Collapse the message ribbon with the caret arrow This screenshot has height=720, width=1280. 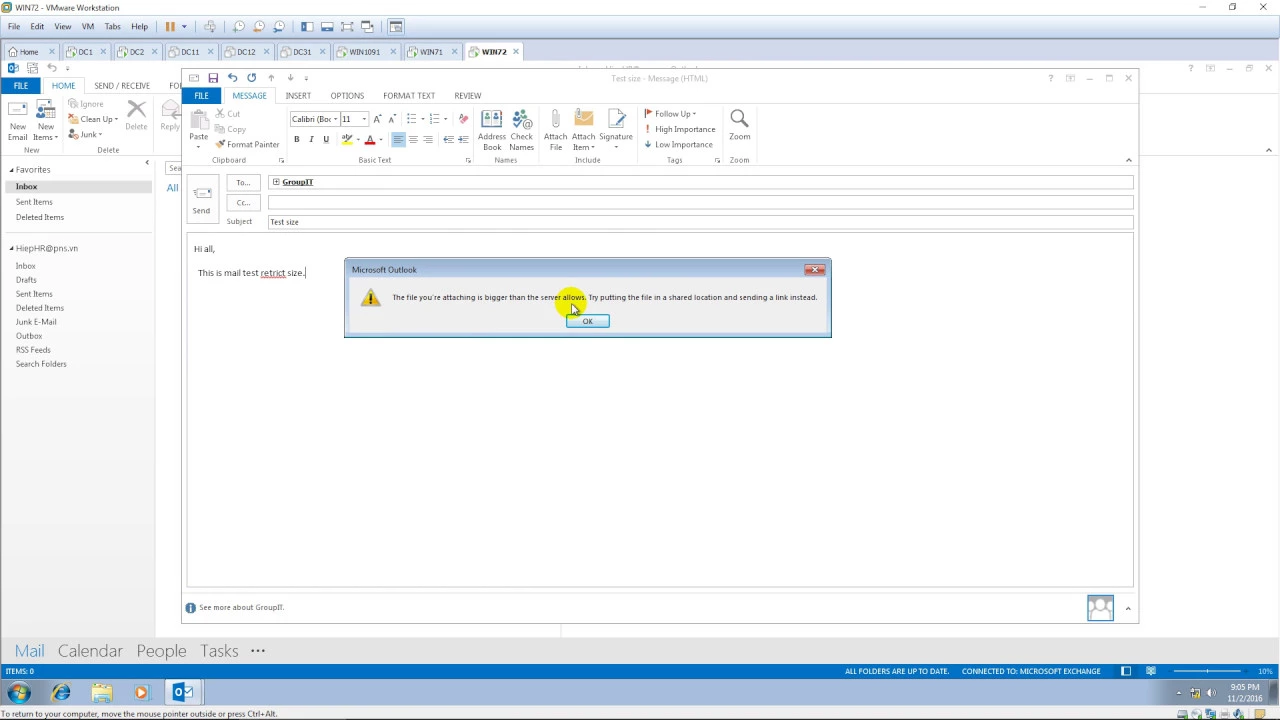(1129, 160)
